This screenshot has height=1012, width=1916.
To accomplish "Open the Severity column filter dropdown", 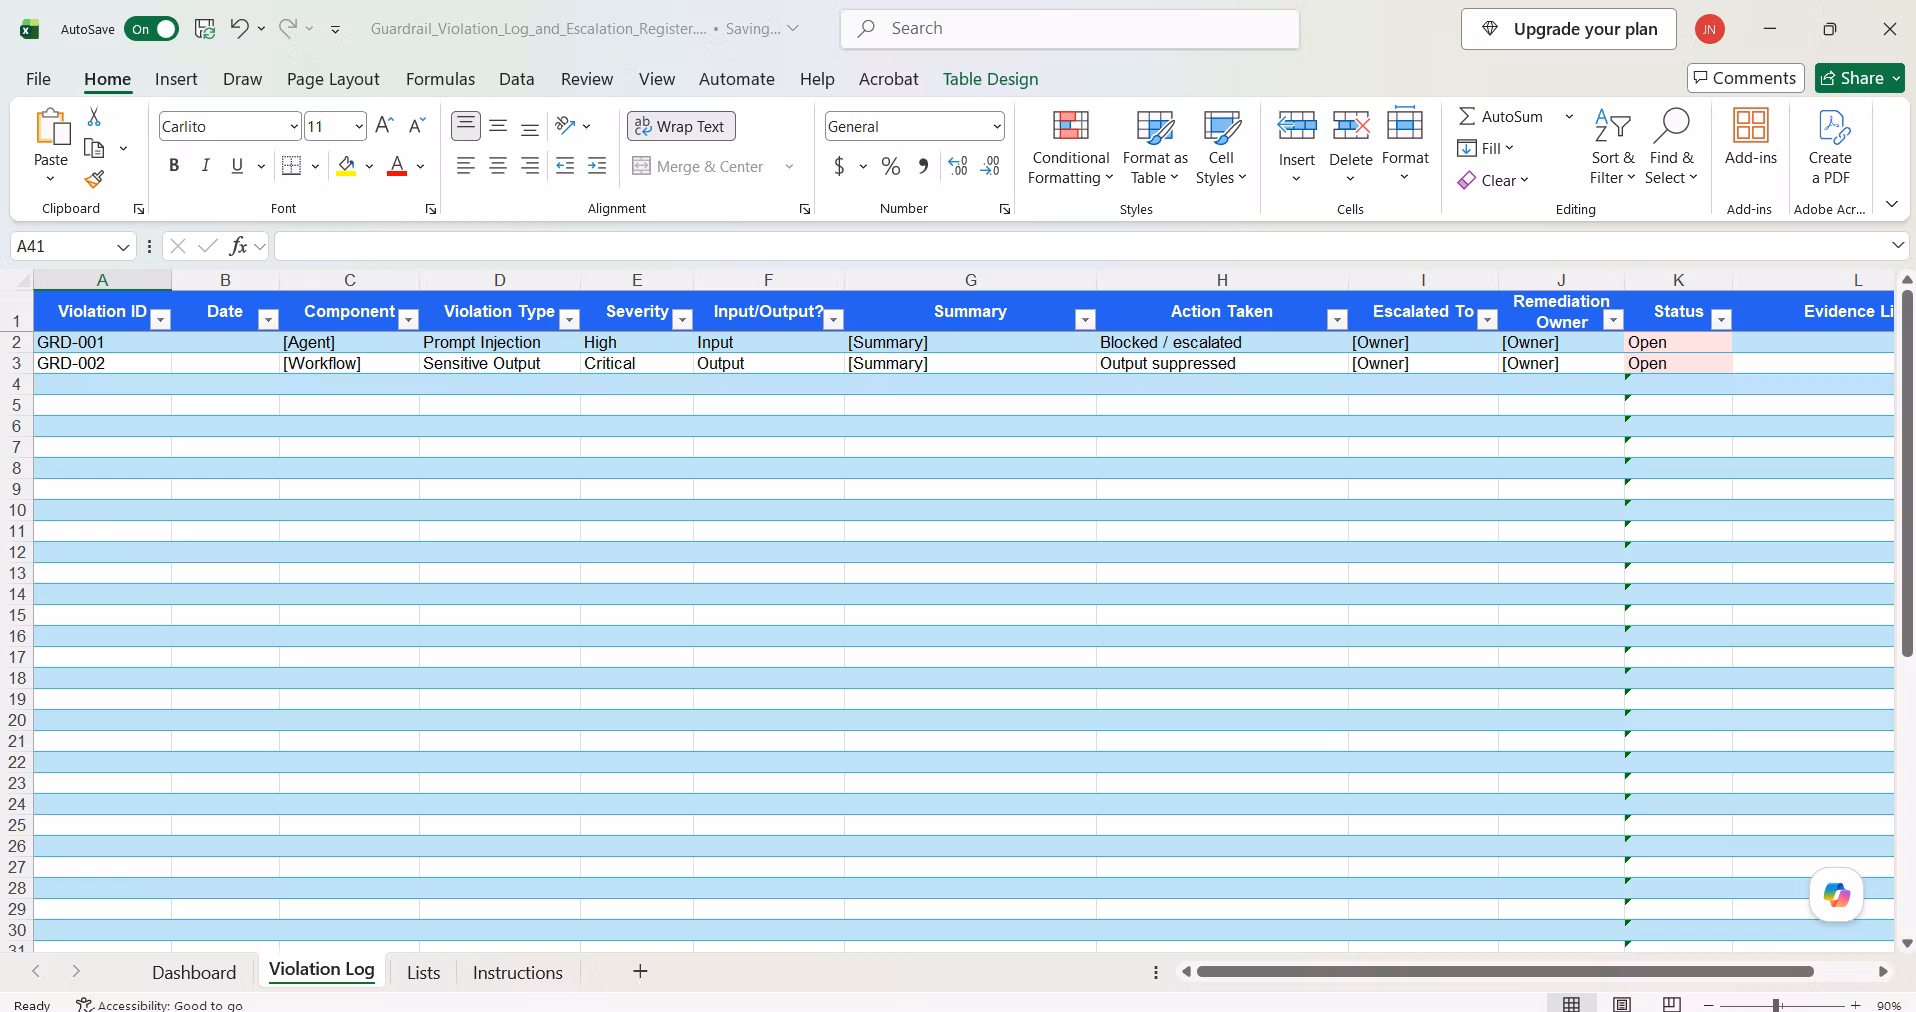I will (682, 319).
